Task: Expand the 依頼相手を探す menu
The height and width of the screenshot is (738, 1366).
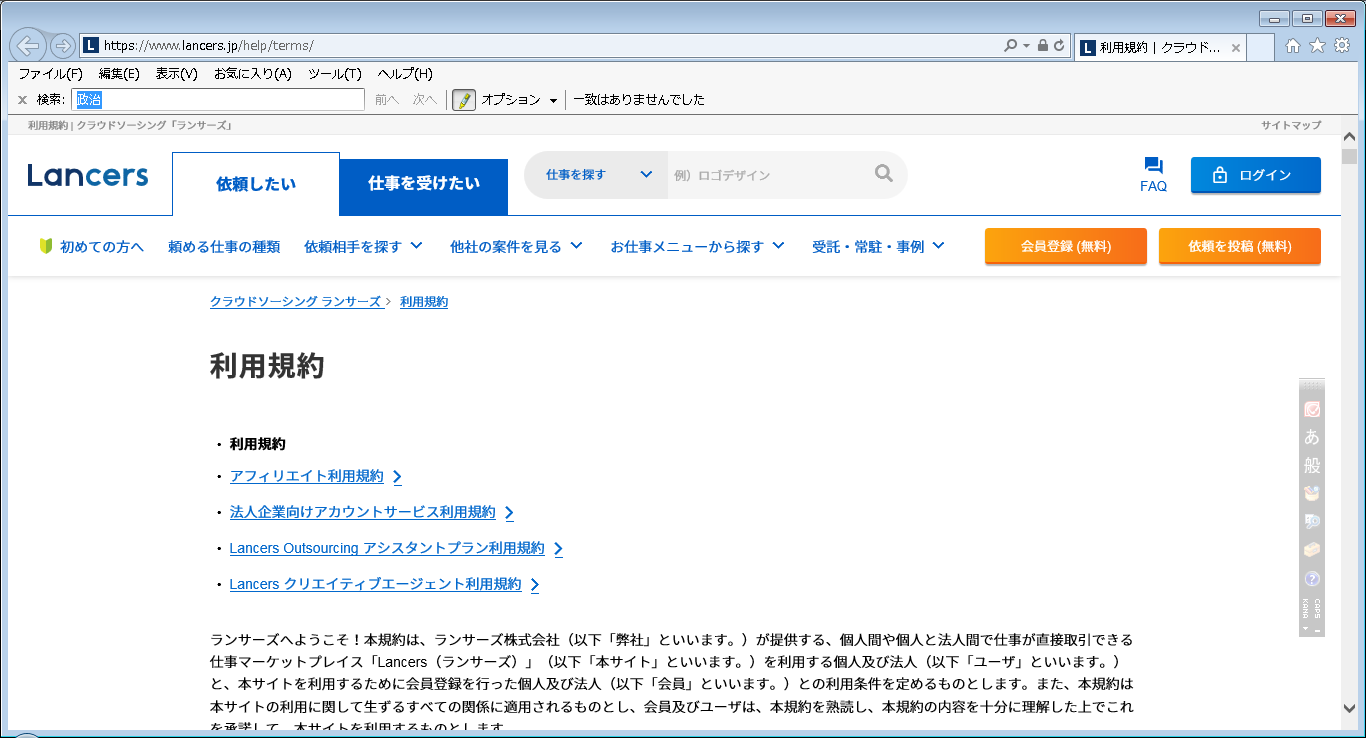Action: [363, 246]
